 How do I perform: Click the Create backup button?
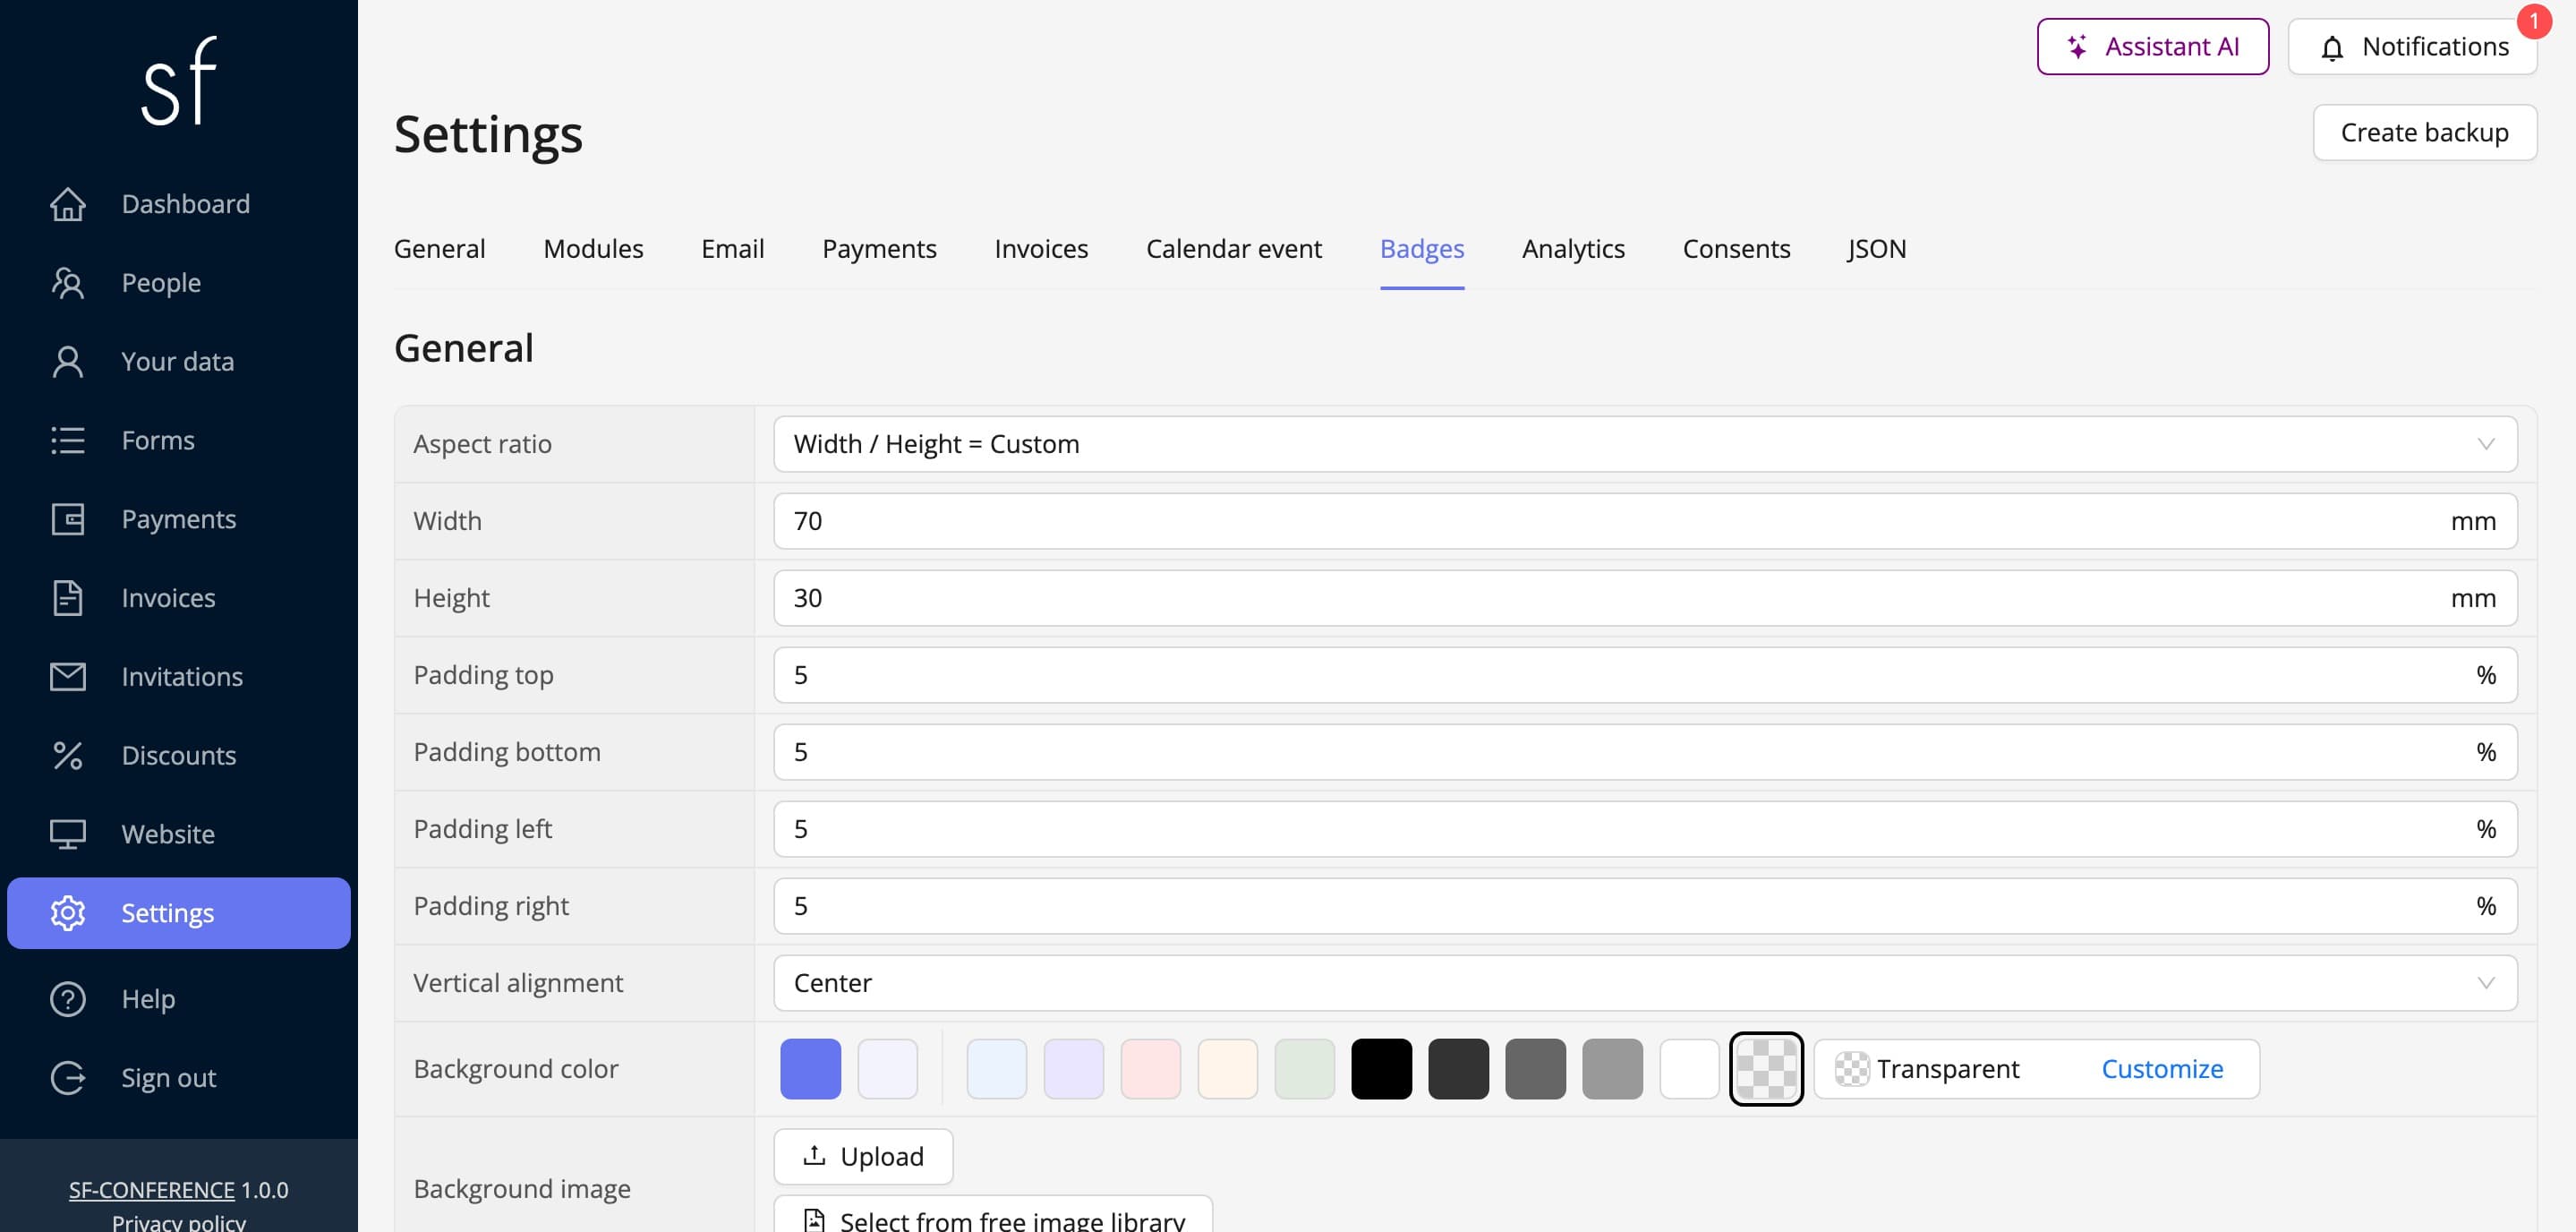pyautogui.click(x=2424, y=132)
